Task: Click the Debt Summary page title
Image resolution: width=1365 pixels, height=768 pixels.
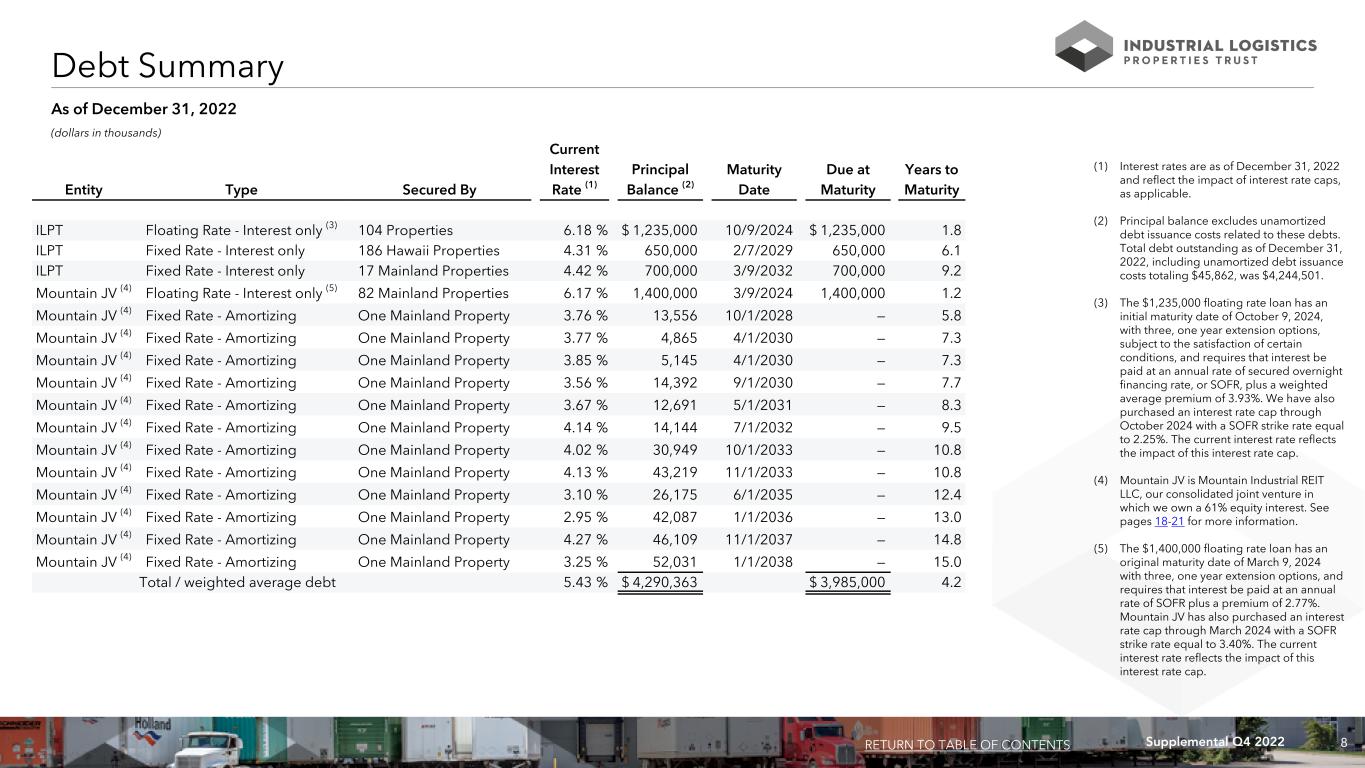Action: click(x=168, y=67)
